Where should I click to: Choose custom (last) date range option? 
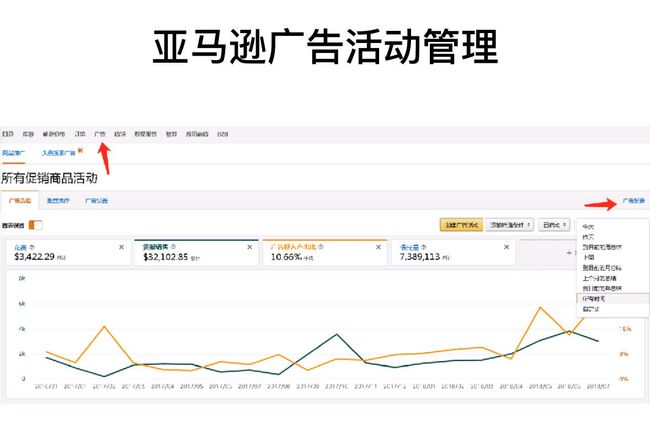click(613, 309)
